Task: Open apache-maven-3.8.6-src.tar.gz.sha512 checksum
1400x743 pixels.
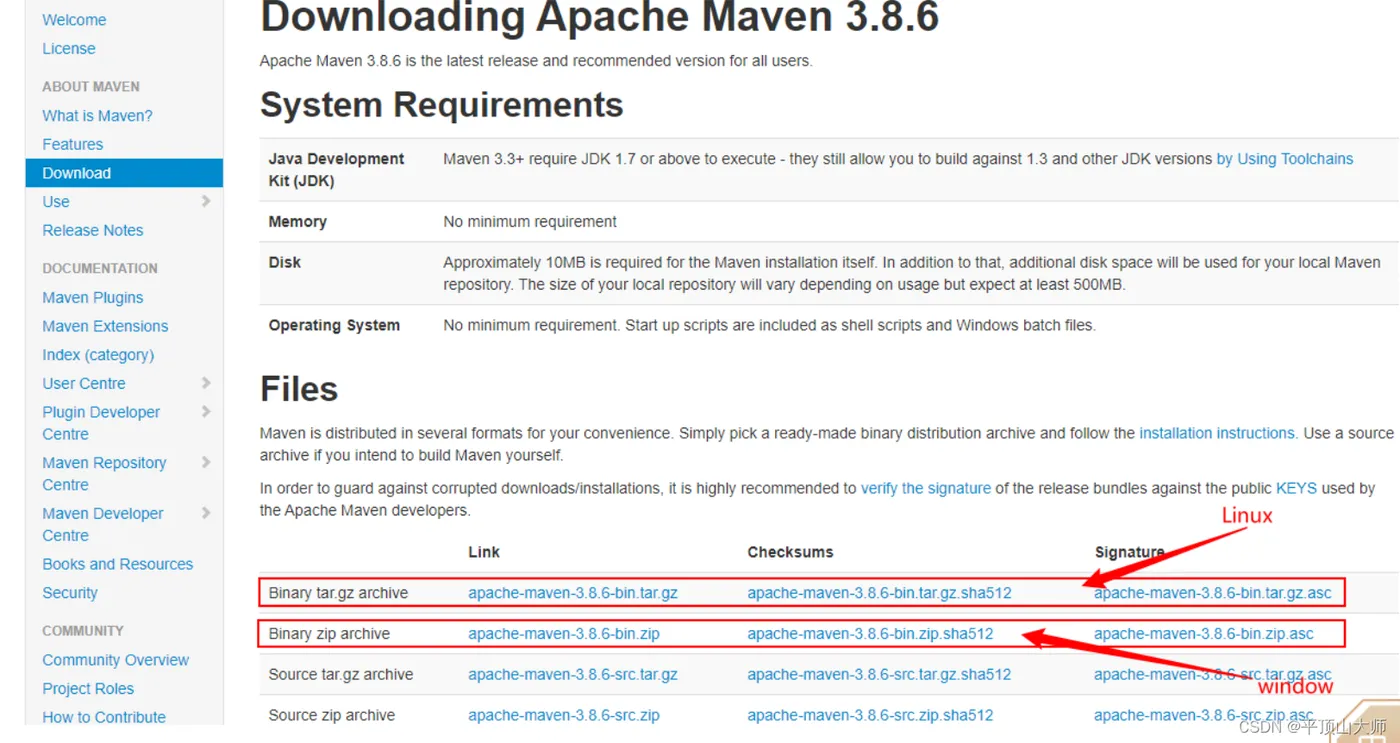Action: click(x=880, y=675)
